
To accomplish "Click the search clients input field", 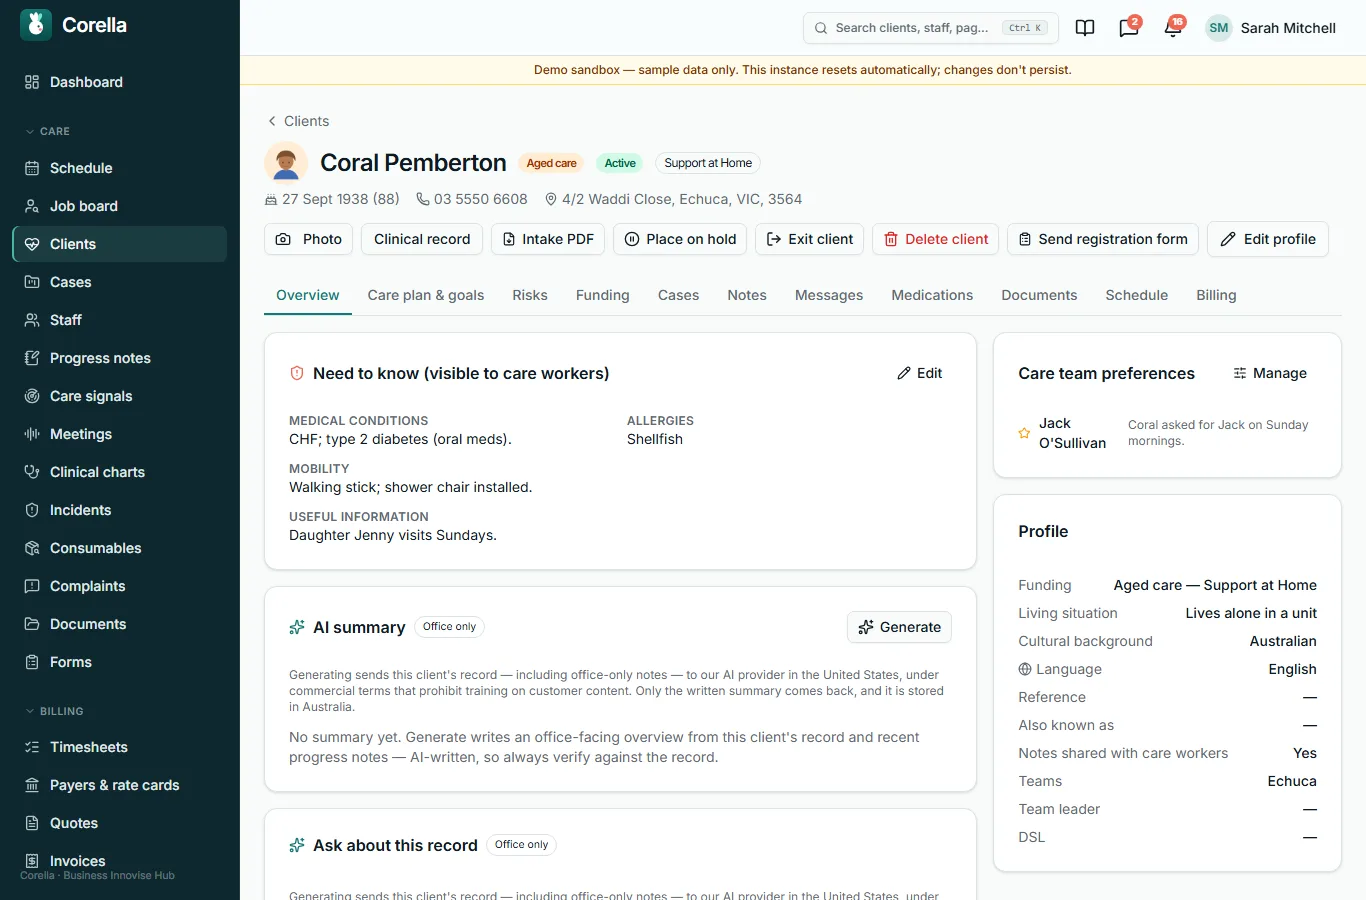I will [x=931, y=28].
